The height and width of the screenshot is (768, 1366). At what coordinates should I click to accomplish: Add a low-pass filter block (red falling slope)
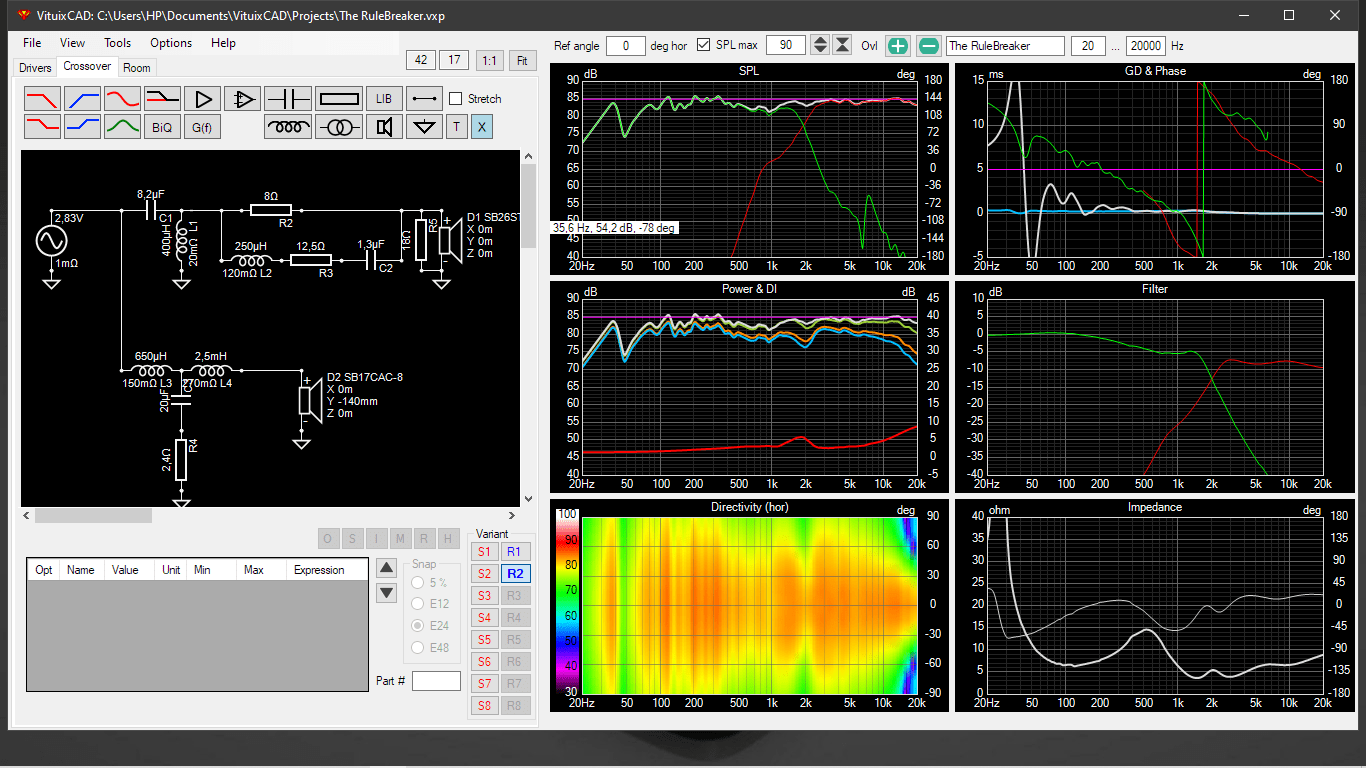click(42, 99)
